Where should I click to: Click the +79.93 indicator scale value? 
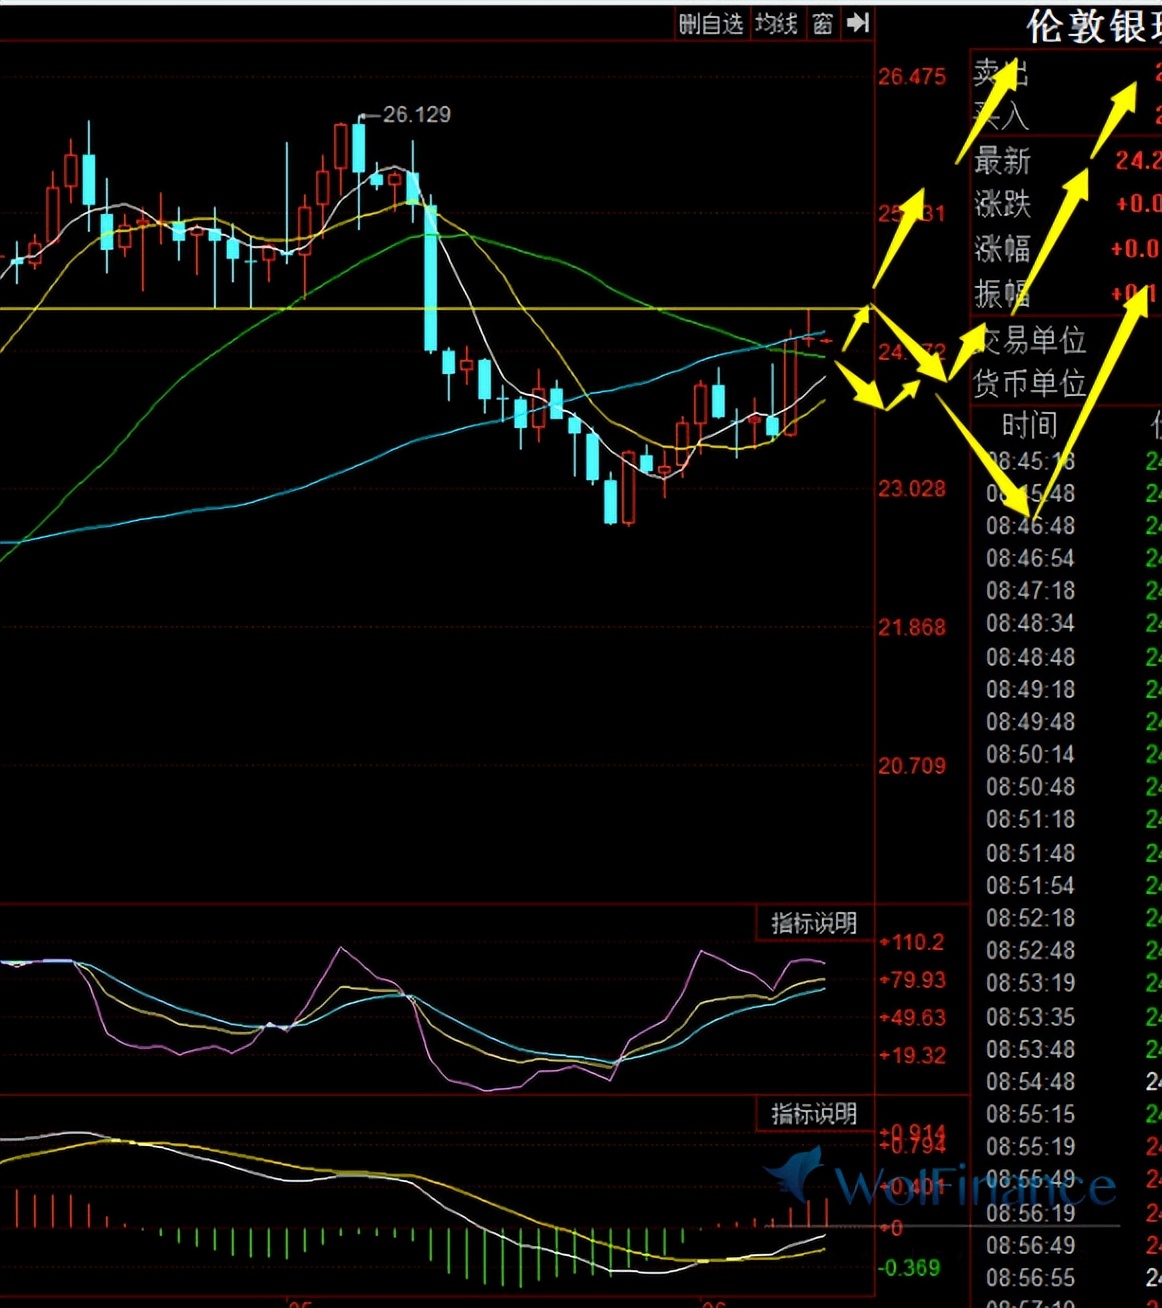coord(911,980)
